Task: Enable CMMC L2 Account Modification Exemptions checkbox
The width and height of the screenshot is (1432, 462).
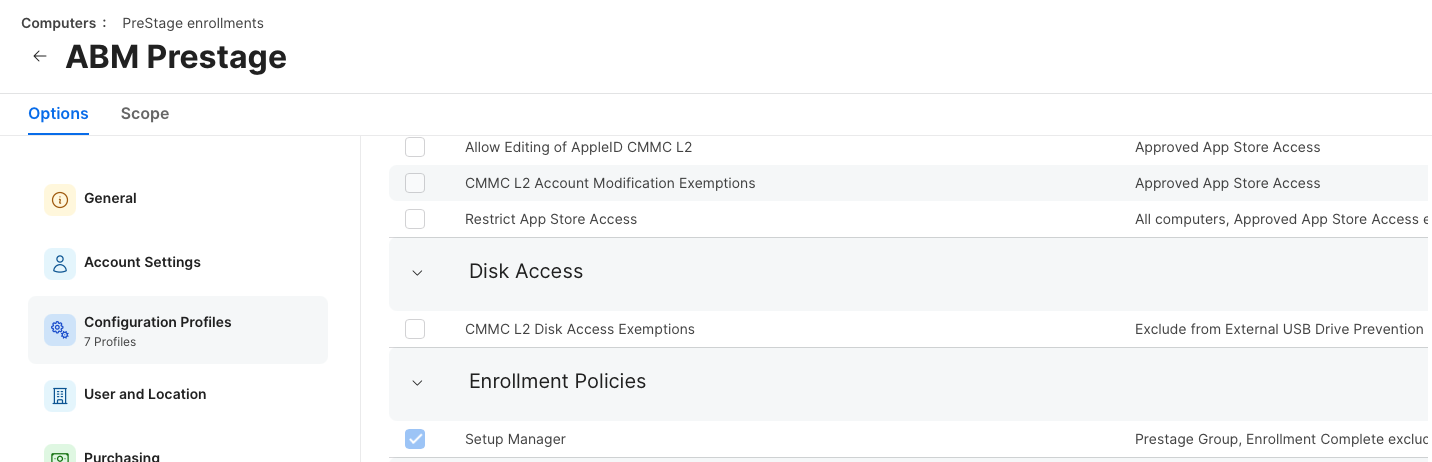Action: tap(415, 183)
